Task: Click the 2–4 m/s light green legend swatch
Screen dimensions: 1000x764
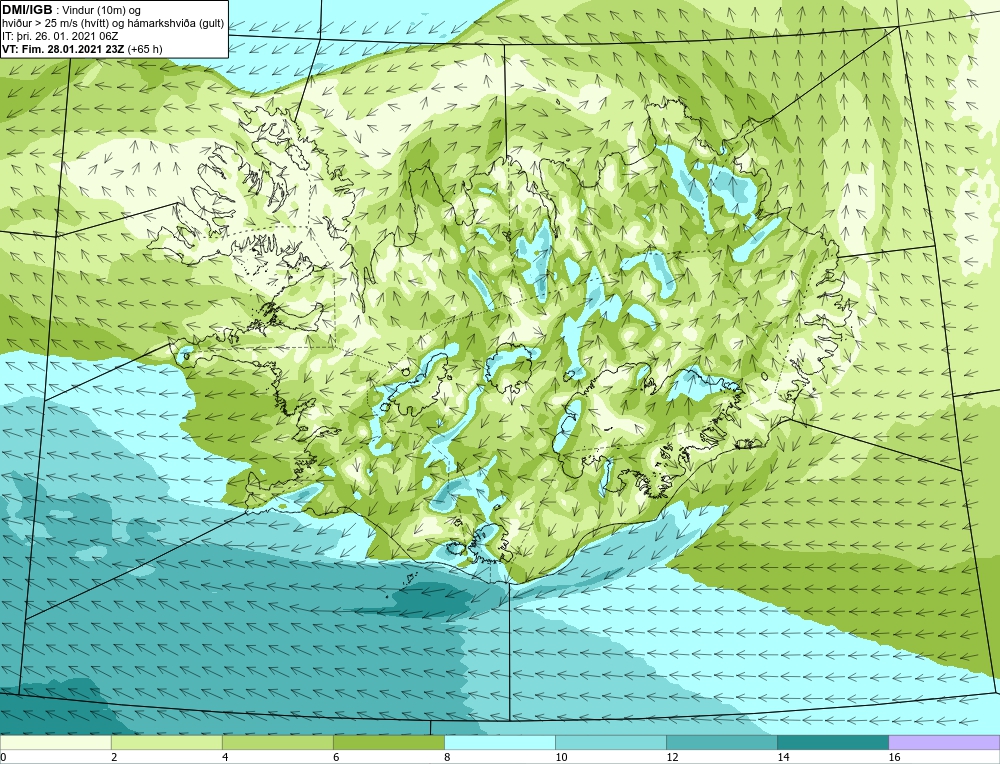Action: pos(166,742)
